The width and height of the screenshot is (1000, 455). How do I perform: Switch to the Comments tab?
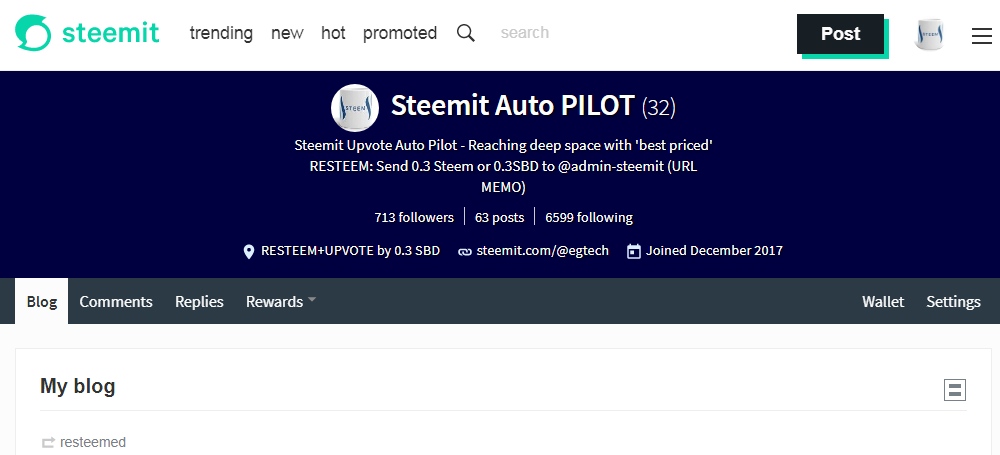click(x=116, y=301)
